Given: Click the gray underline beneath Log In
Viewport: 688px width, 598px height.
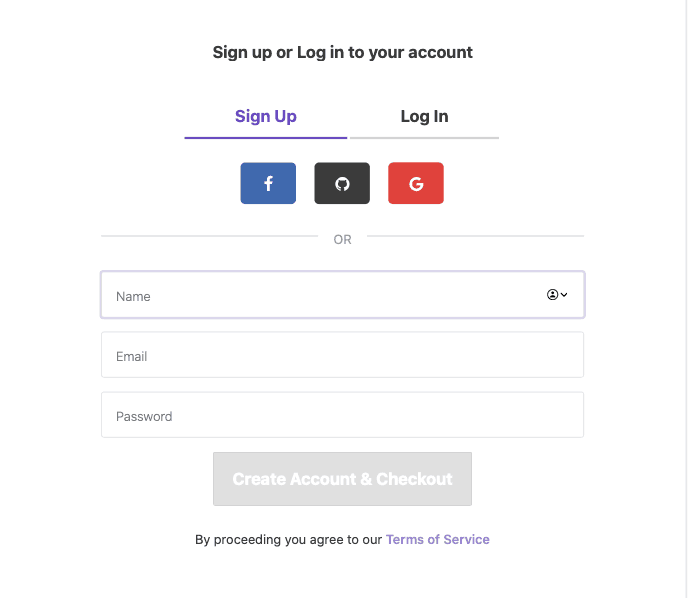Looking at the screenshot, I should [424, 138].
